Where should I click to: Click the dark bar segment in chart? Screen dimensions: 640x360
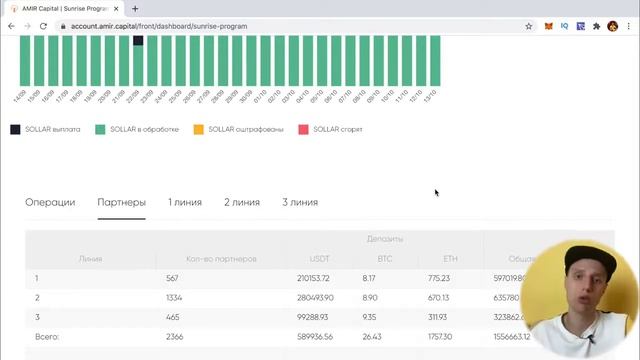pyautogui.click(x=138, y=40)
